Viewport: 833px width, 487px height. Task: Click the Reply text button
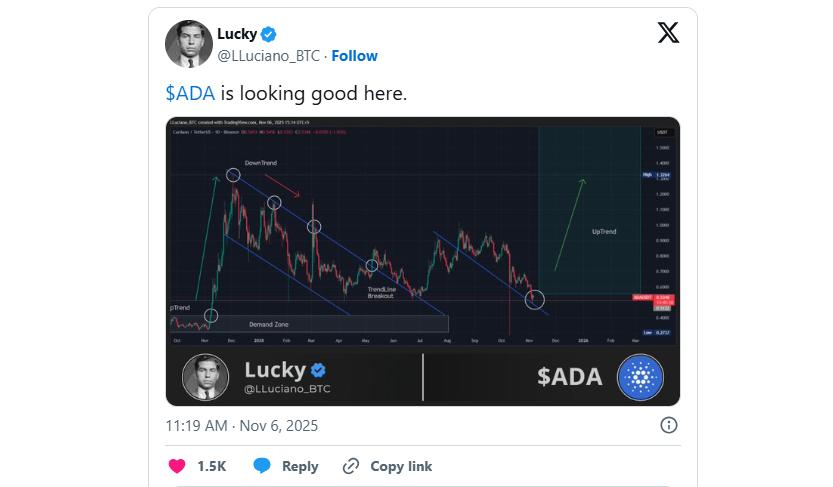300,466
